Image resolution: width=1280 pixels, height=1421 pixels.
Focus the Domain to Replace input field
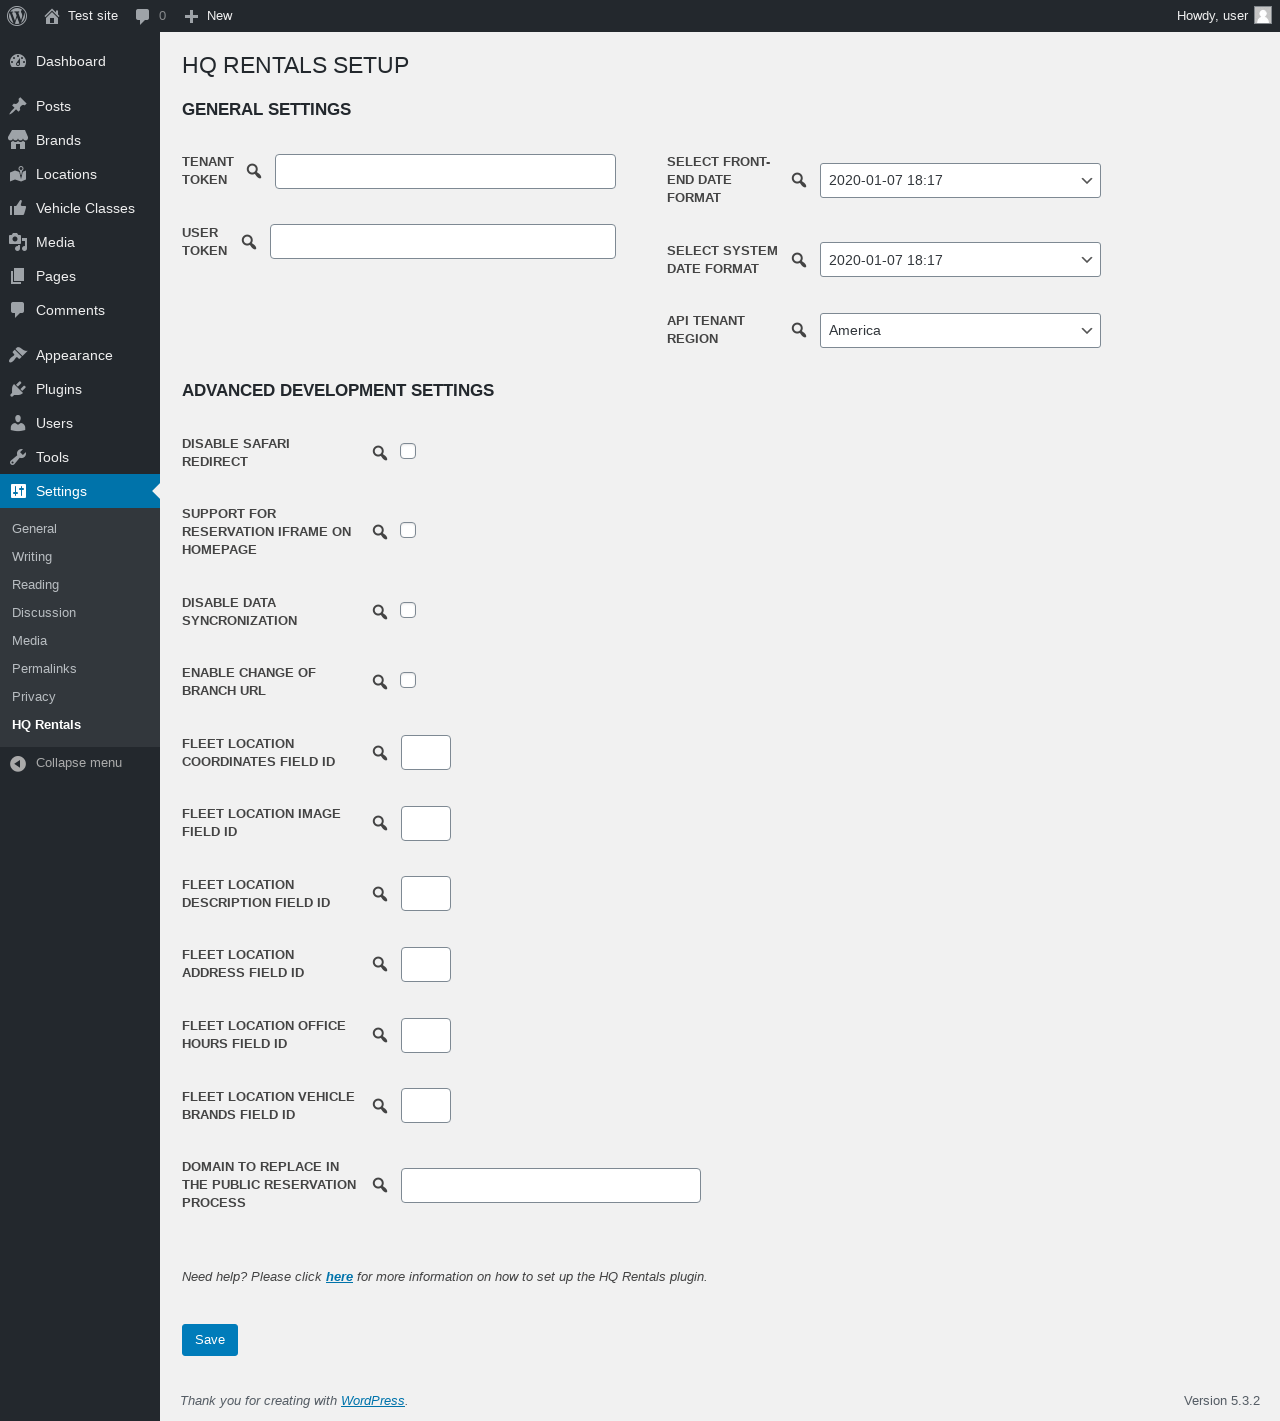551,1185
